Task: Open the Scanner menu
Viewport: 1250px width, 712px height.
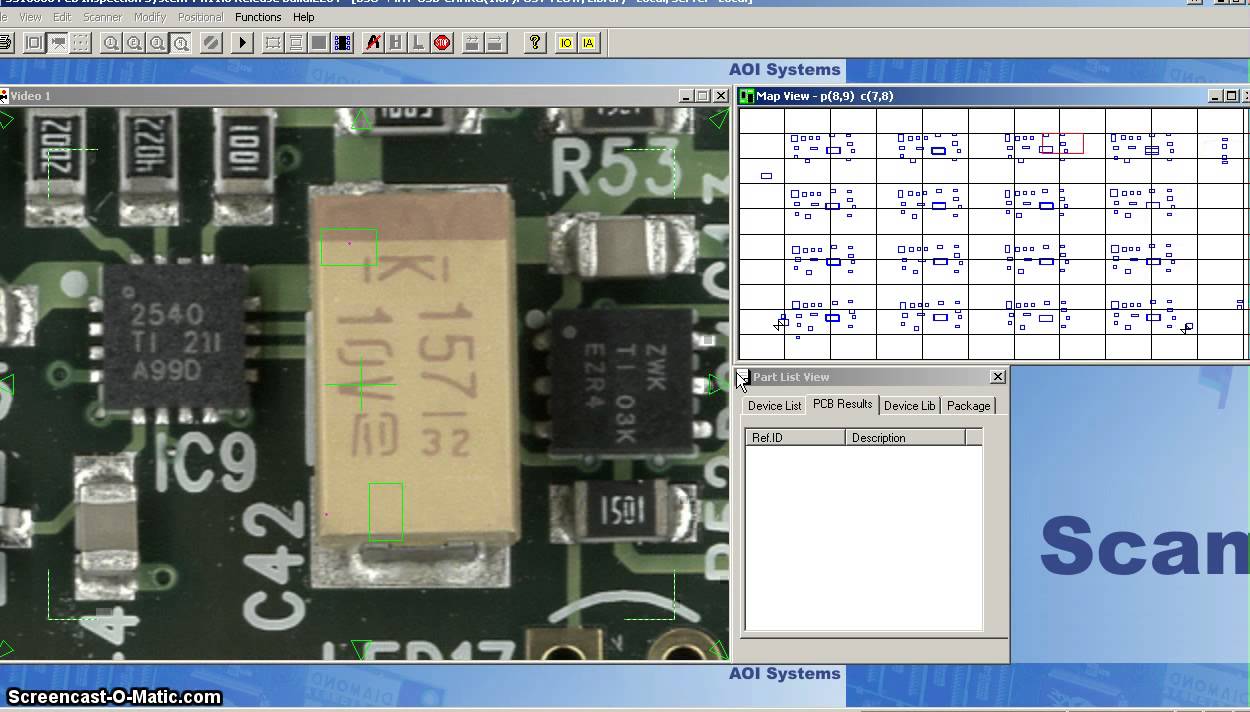Action: pyautogui.click(x=103, y=17)
